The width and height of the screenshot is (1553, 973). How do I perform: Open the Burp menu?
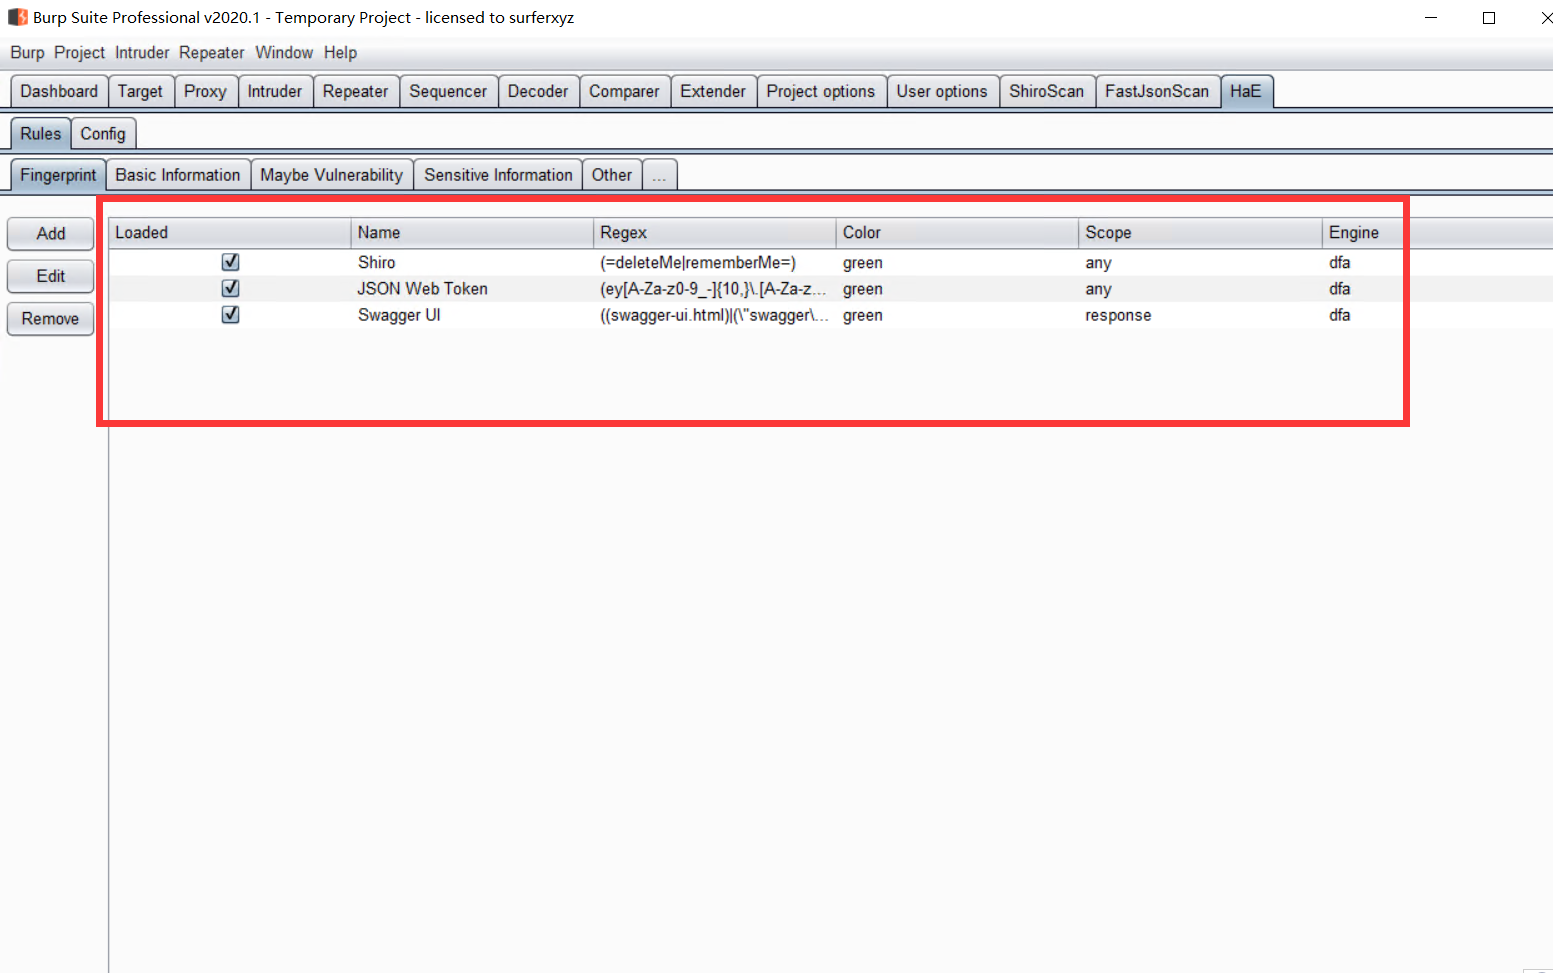[x=27, y=53]
